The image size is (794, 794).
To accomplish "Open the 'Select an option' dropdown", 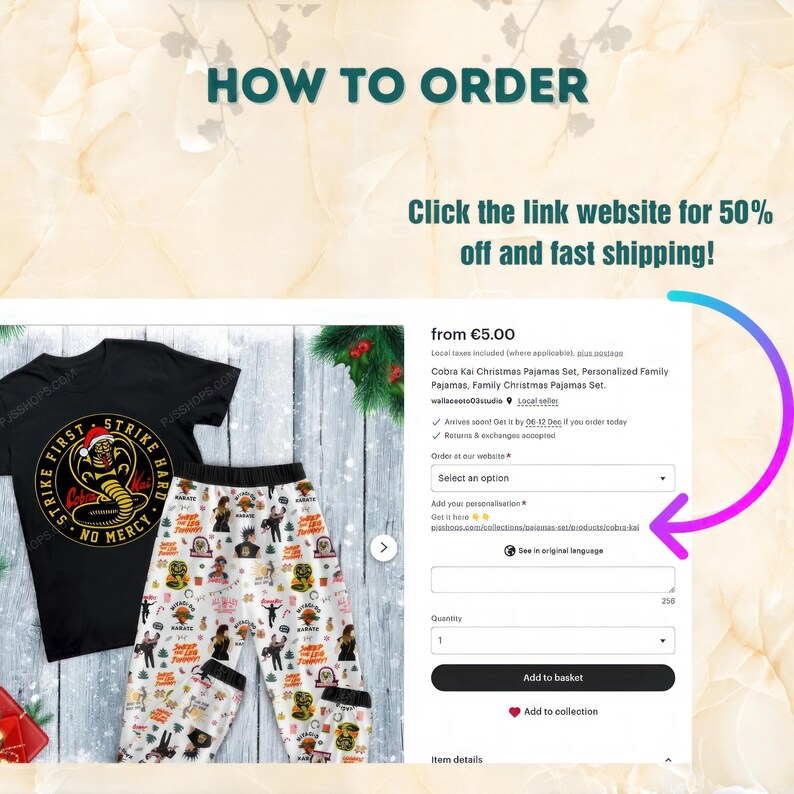I will pos(553,478).
